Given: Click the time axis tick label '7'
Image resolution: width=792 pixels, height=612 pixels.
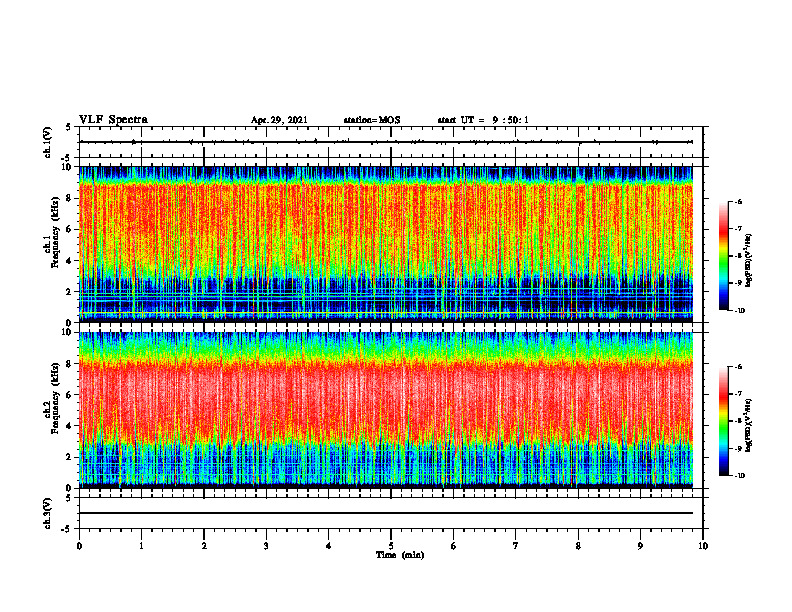Looking at the screenshot, I should [516, 546].
